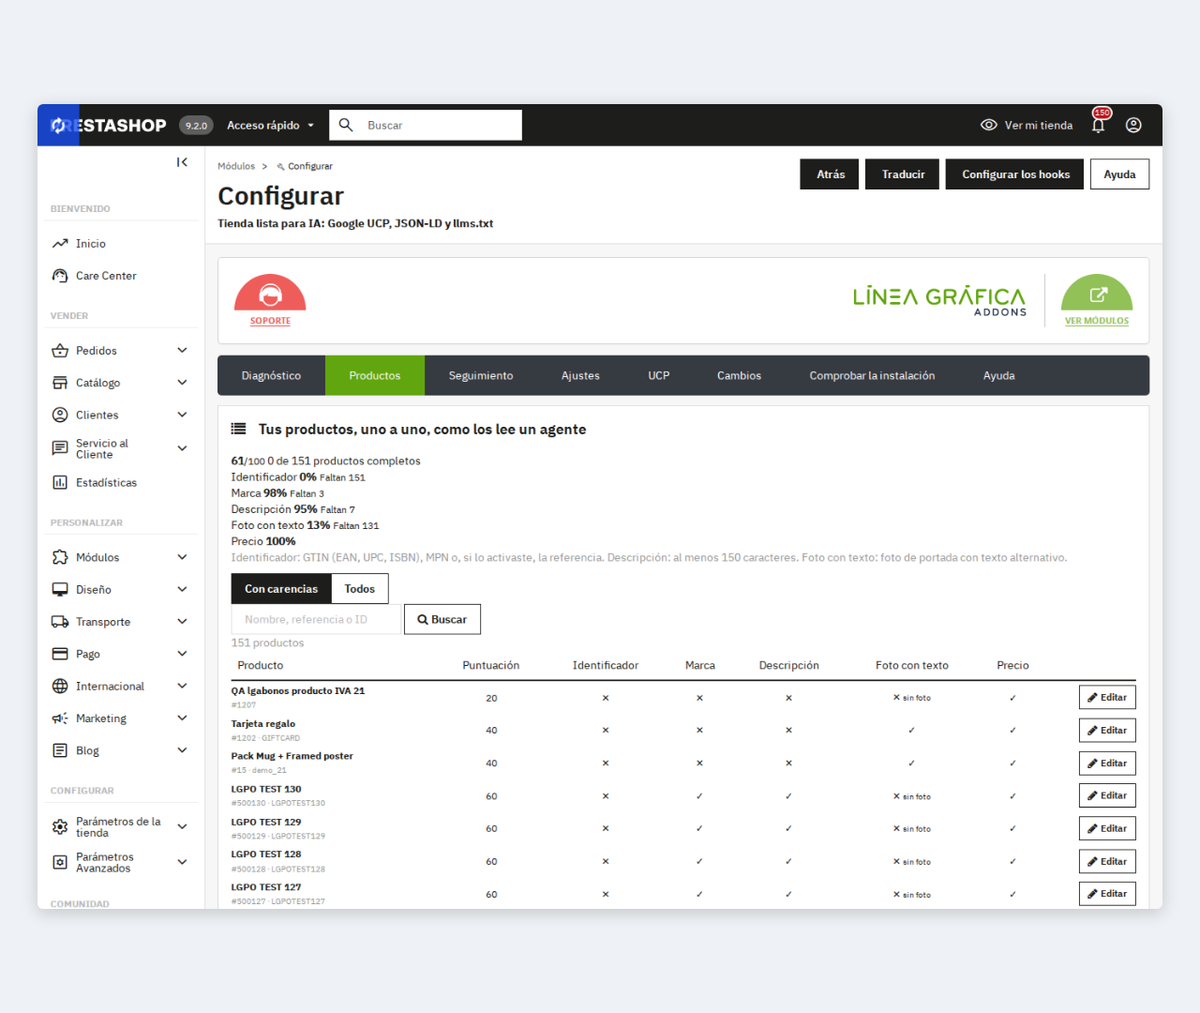Switch to the Ayuda tab in module
Image resolution: width=1200 pixels, height=1013 pixels.
(999, 376)
